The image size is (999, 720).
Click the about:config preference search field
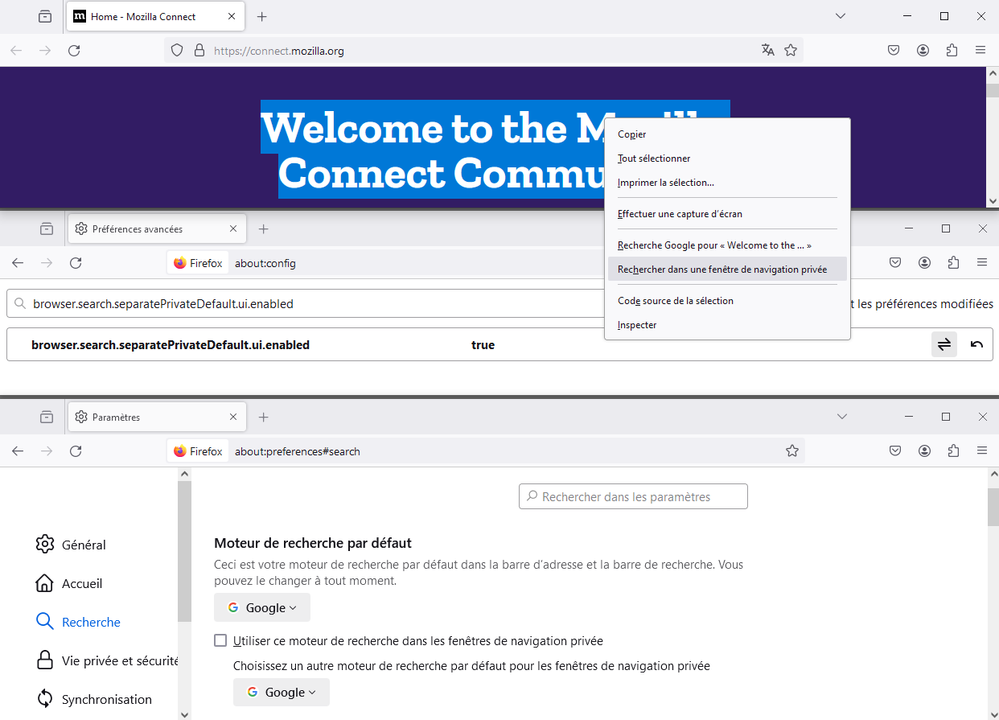(x=306, y=304)
